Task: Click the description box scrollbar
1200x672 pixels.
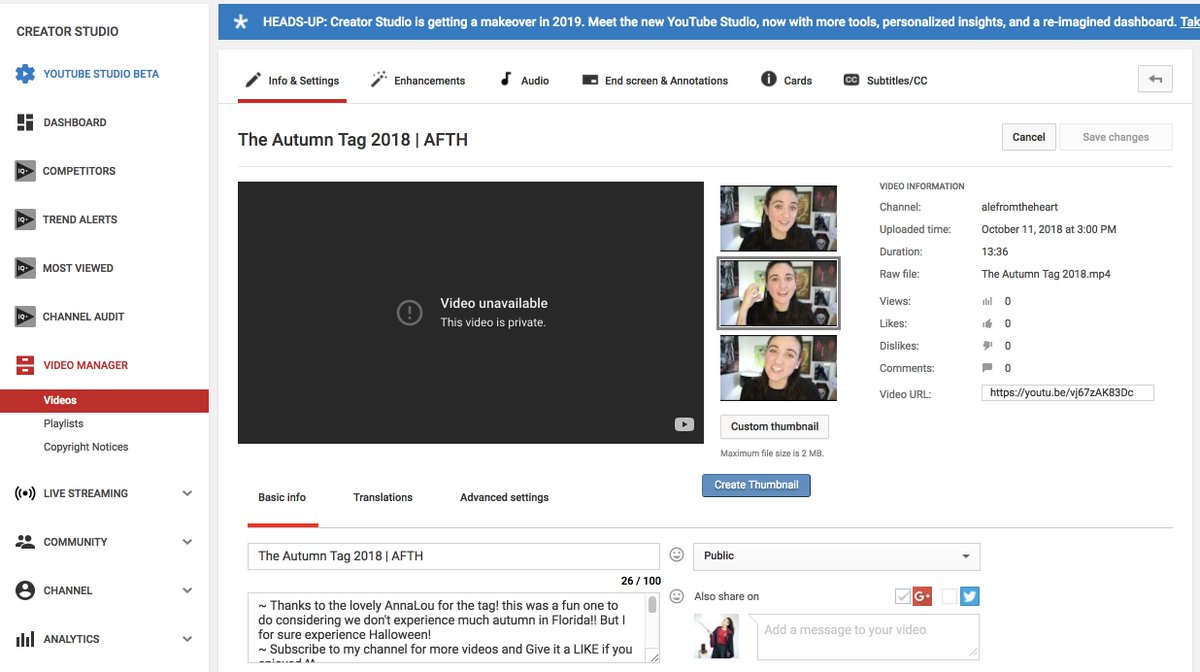Action: coord(653,628)
